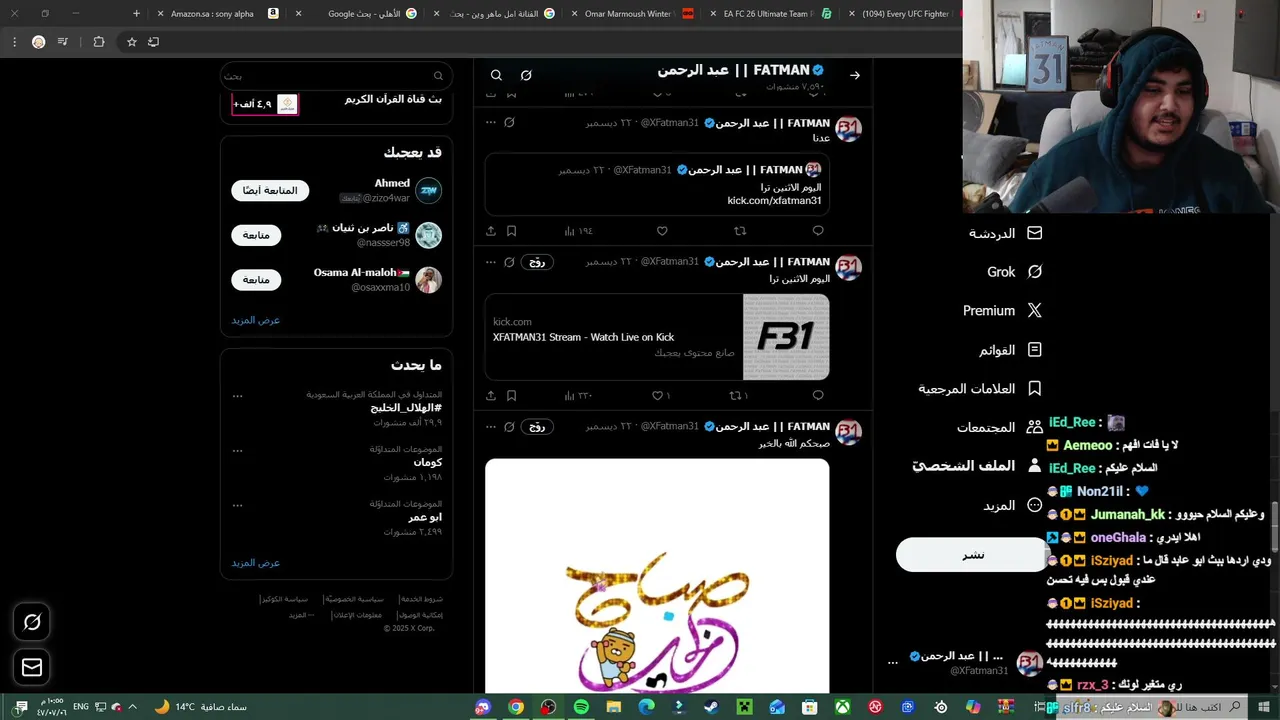The image size is (1280, 720).
Task: Open المجتمعات (Communities) in the sidebar
Action: point(999,427)
